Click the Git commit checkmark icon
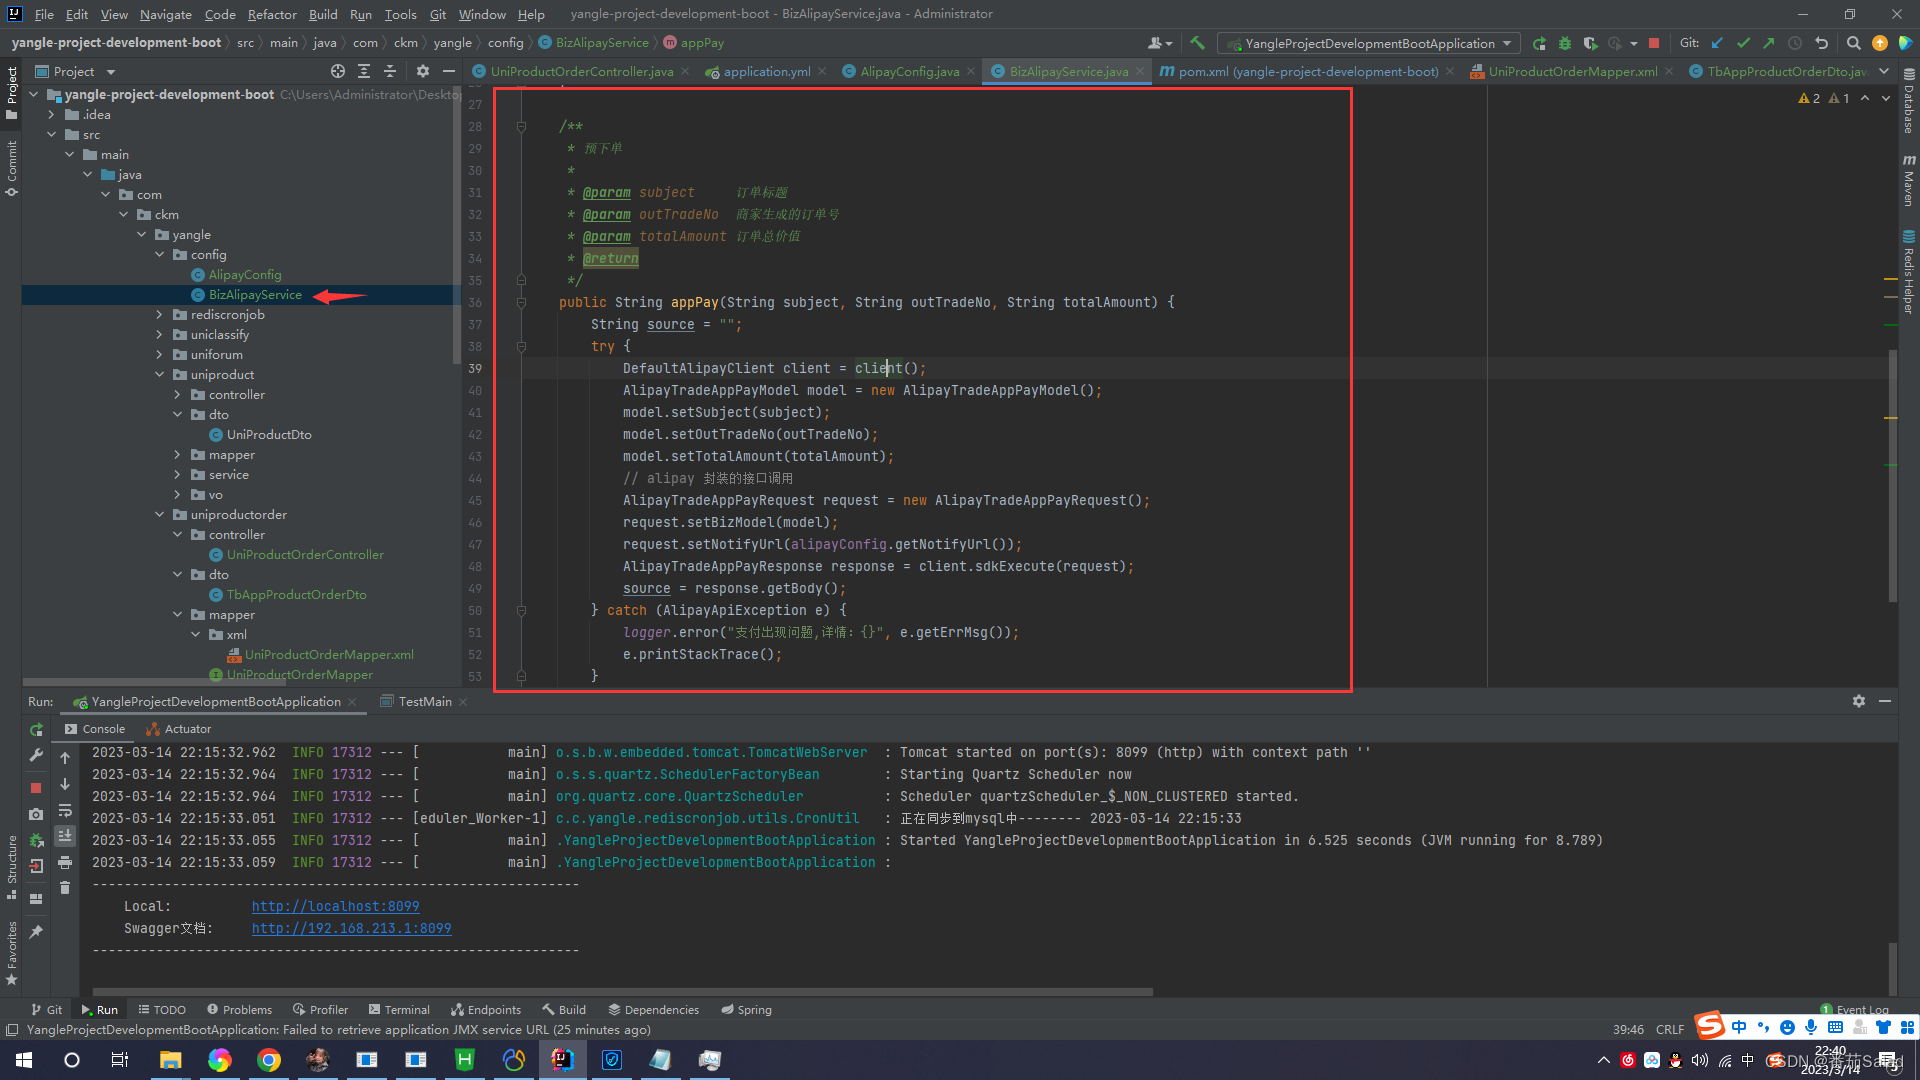The image size is (1920, 1080). pos(1743,43)
